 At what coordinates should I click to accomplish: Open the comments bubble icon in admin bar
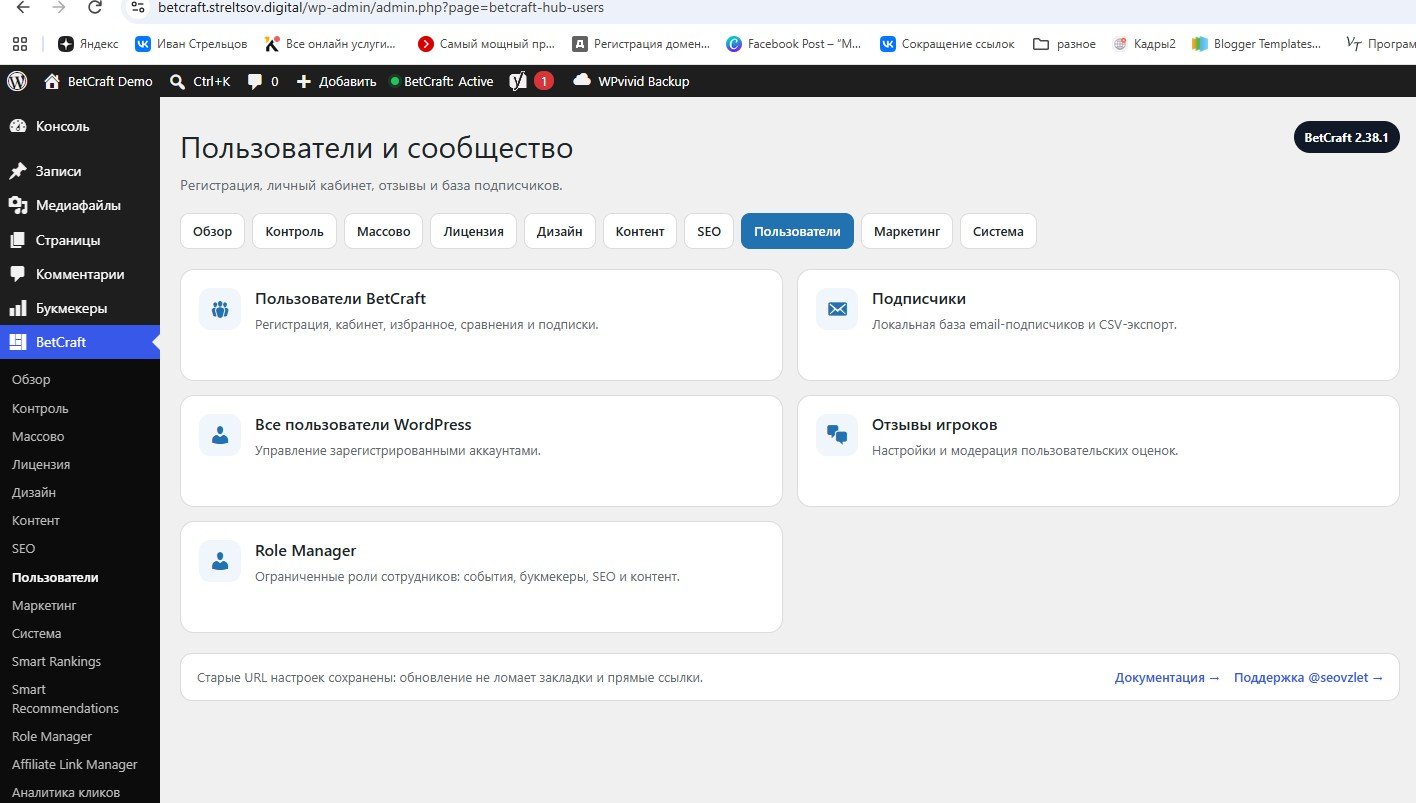255,81
